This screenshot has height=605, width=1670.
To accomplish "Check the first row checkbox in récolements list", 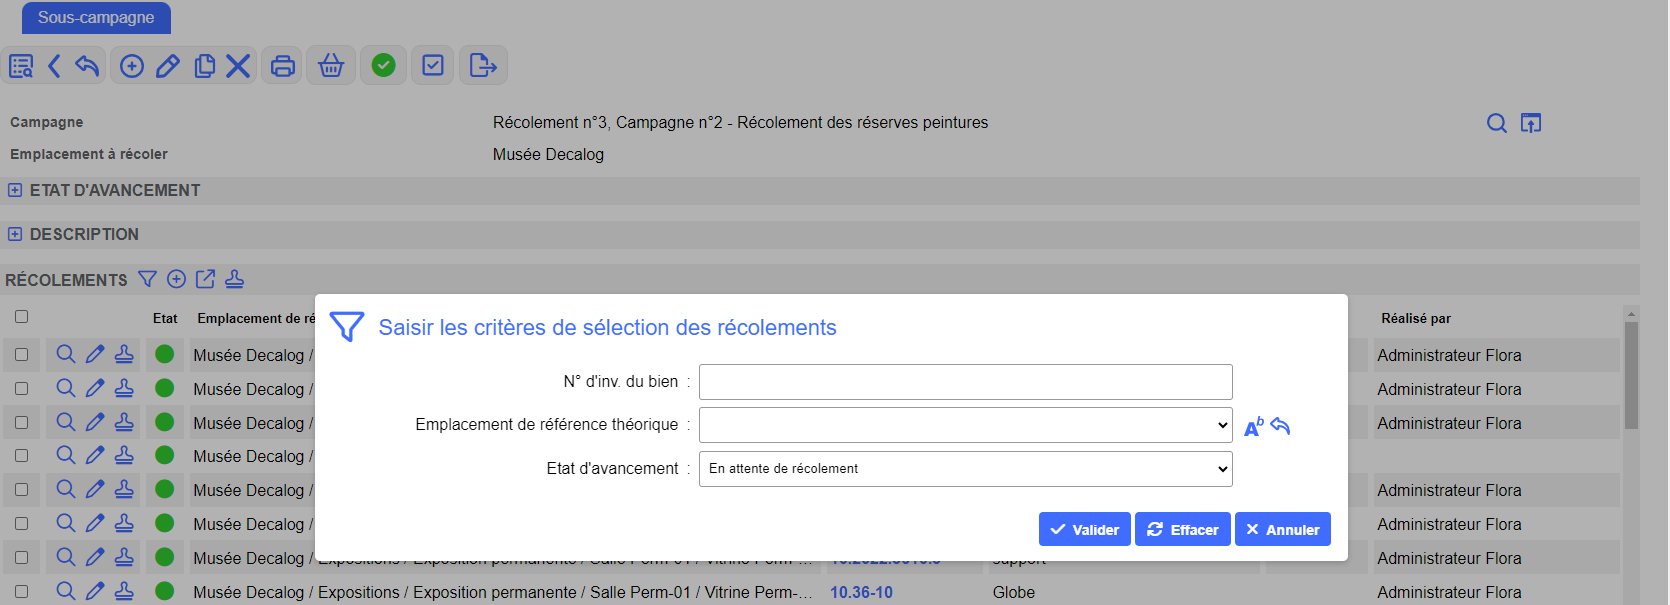I will (x=21, y=355).
